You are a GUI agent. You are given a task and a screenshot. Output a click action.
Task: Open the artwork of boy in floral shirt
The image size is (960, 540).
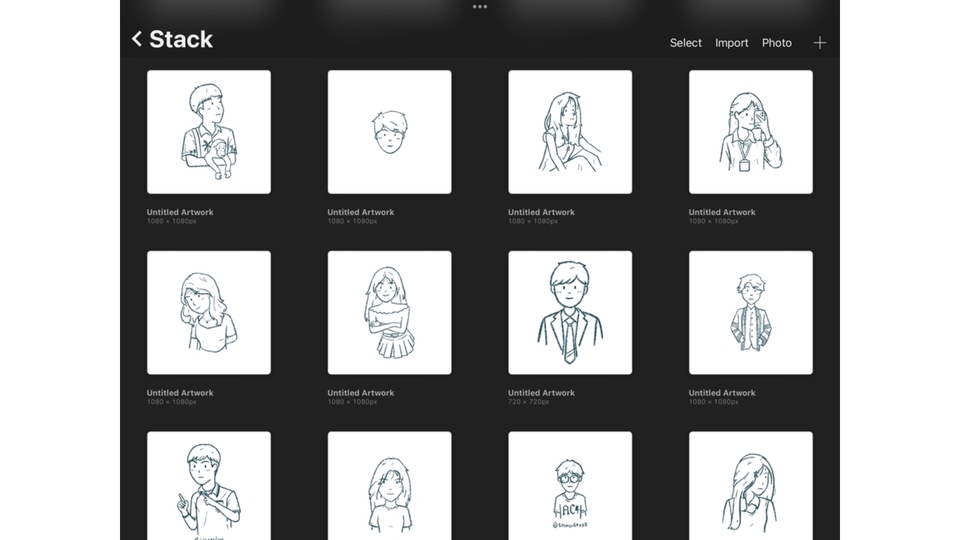(209, 132)
